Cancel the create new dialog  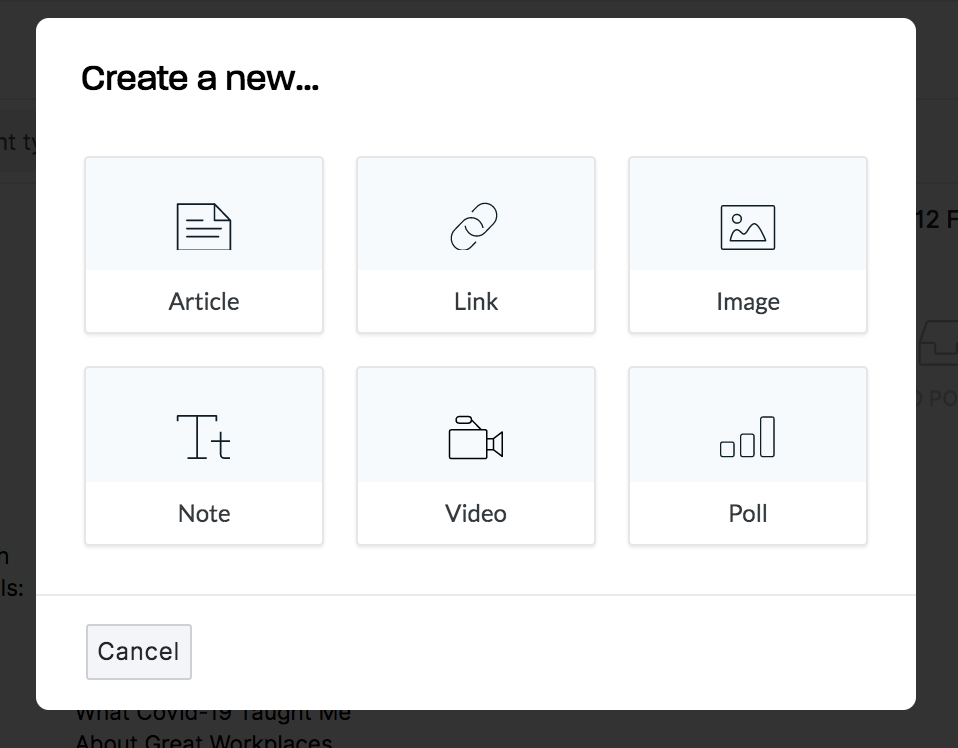coord(139,651)
